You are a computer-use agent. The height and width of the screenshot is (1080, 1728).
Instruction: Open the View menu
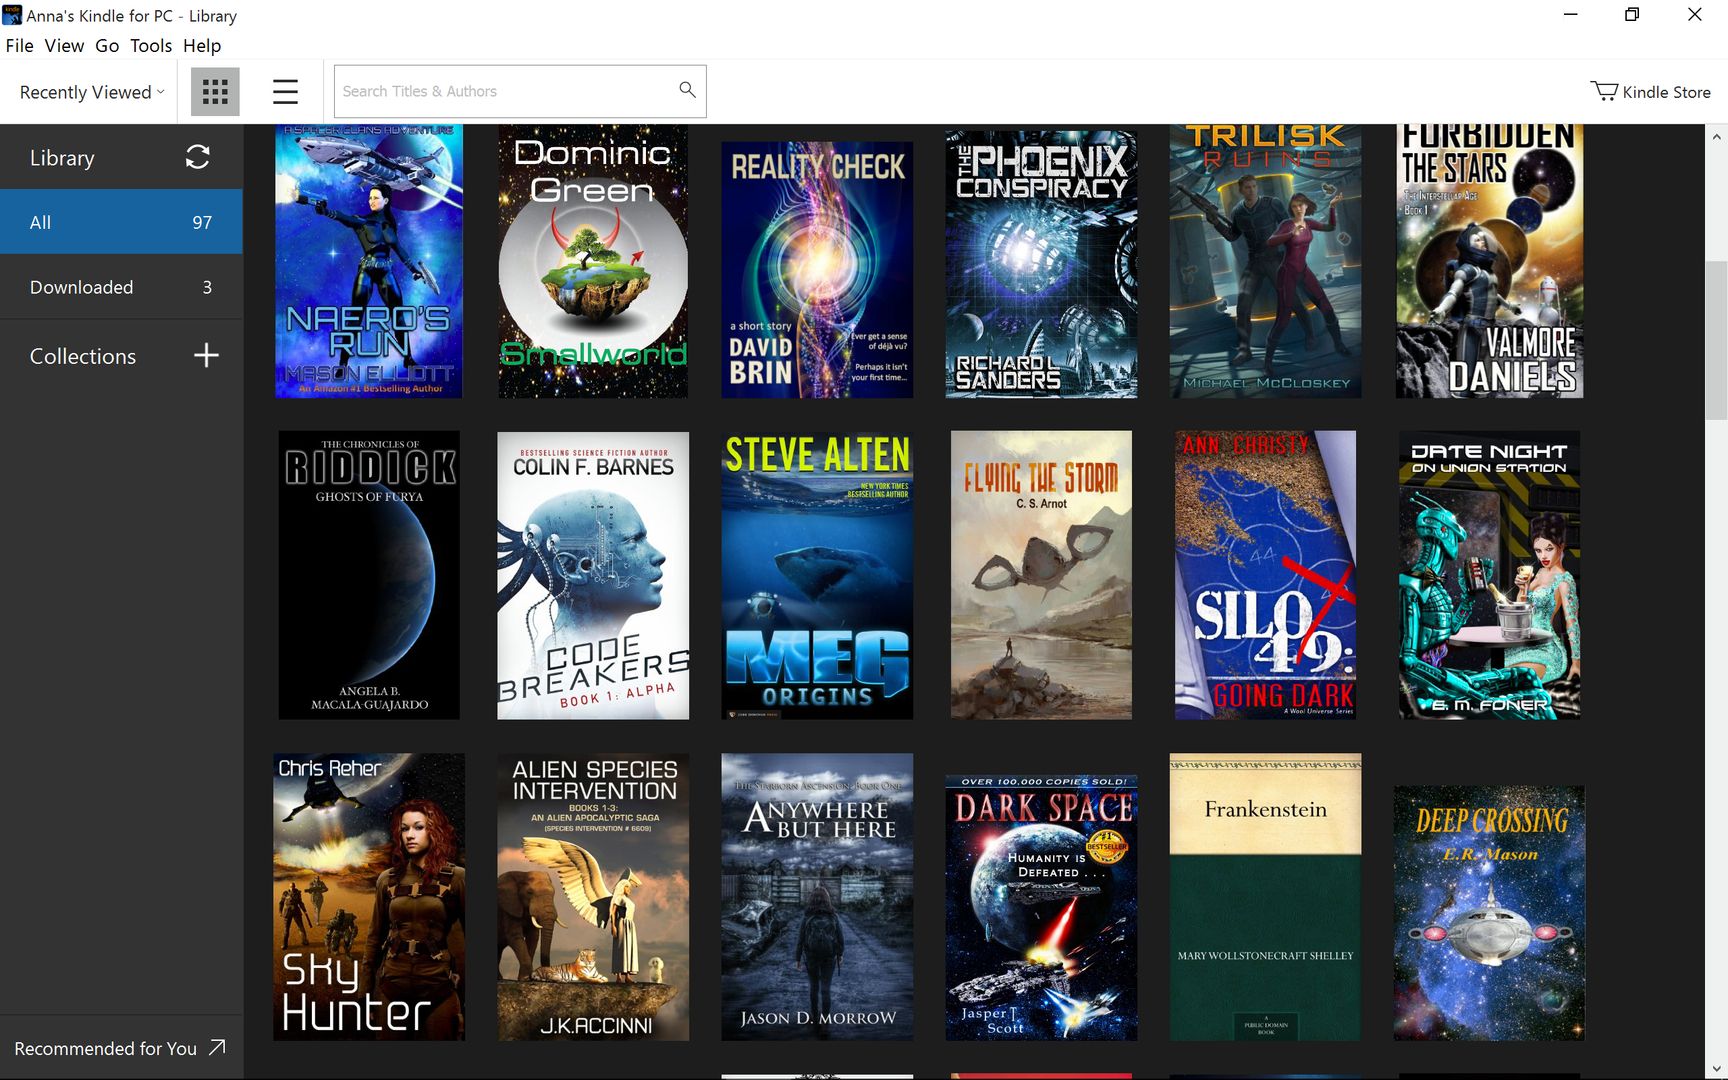(64, 45)
